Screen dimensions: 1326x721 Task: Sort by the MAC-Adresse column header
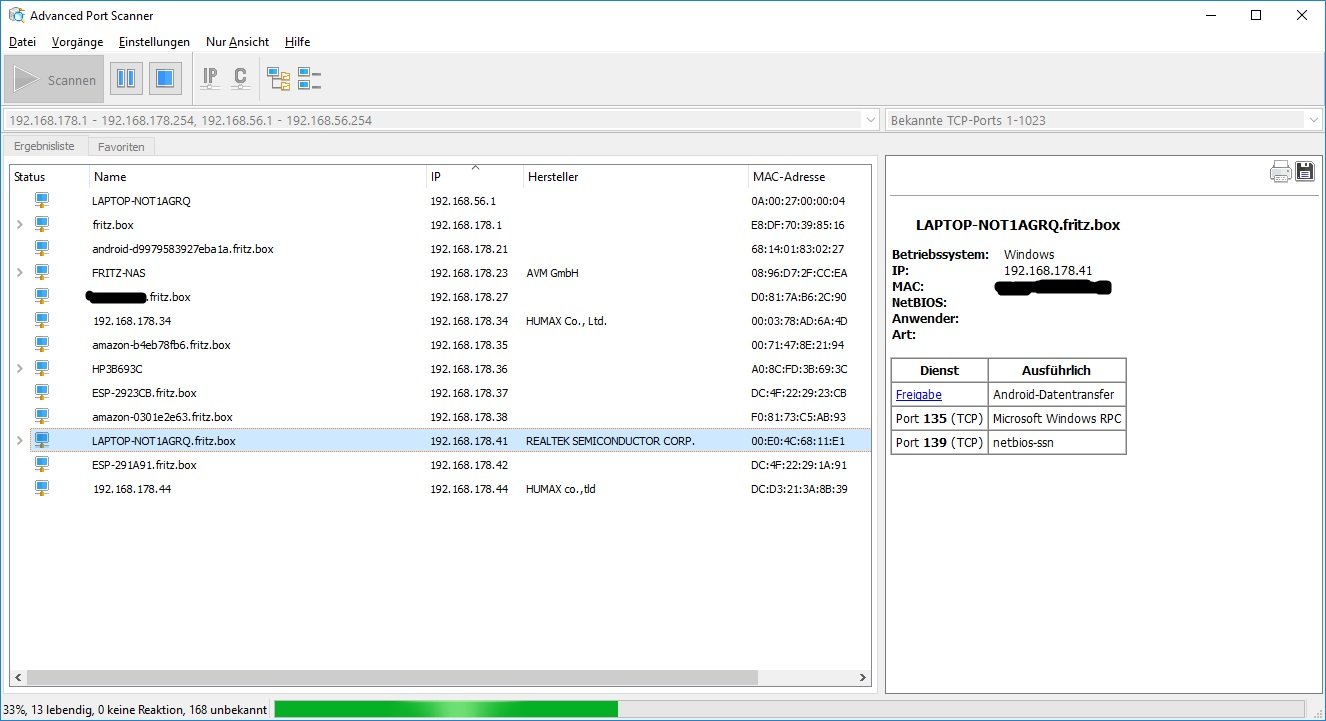(x=808, y=177)
